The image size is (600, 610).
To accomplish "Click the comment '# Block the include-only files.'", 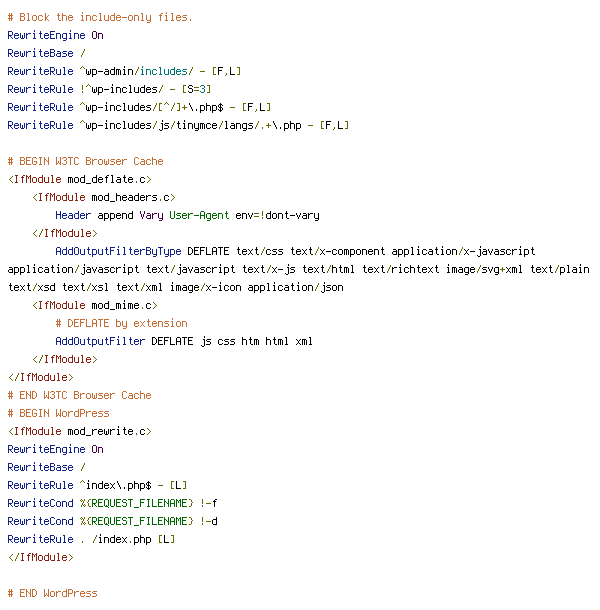I will tap(100, 18).
